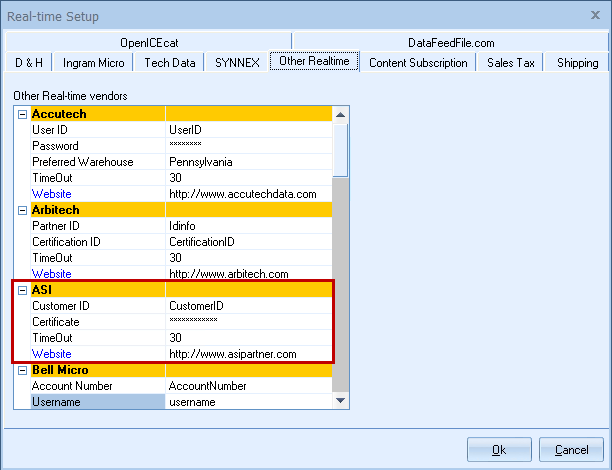Edit the Arbitech TimeOut value
The width and height of the screenshot is (612, 470).
pyautogui.click(x=249, y=258)
